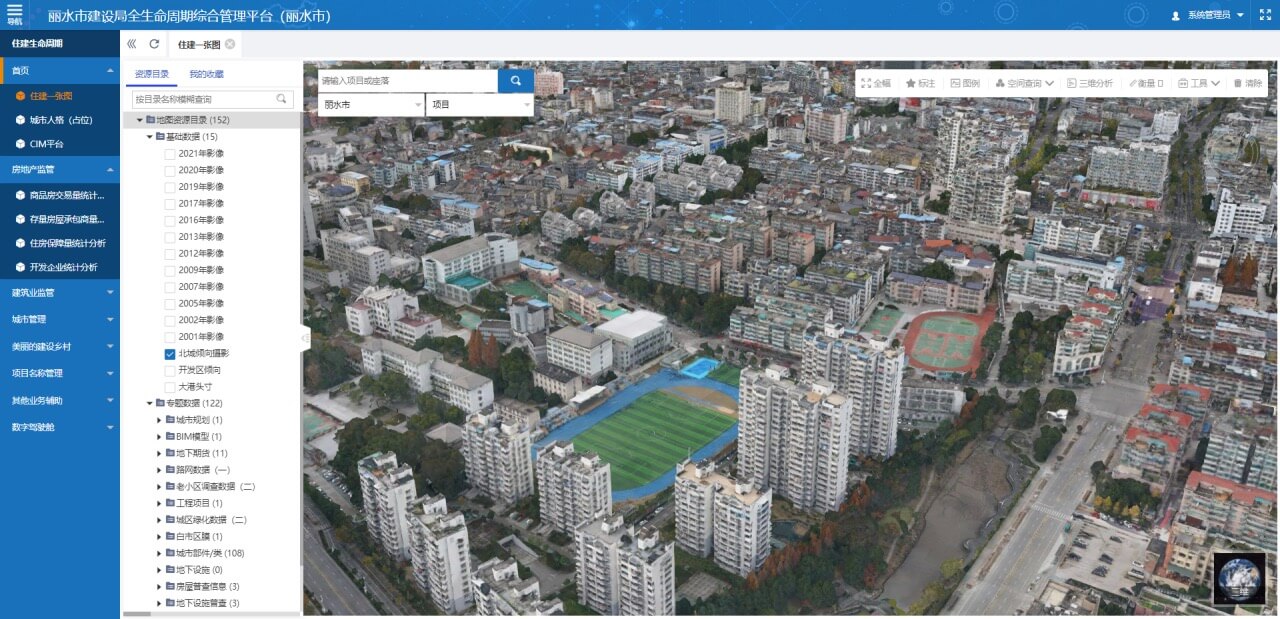Open the 图例 legend tool
Screen dimensions: 1280x619
pos(965,83)
